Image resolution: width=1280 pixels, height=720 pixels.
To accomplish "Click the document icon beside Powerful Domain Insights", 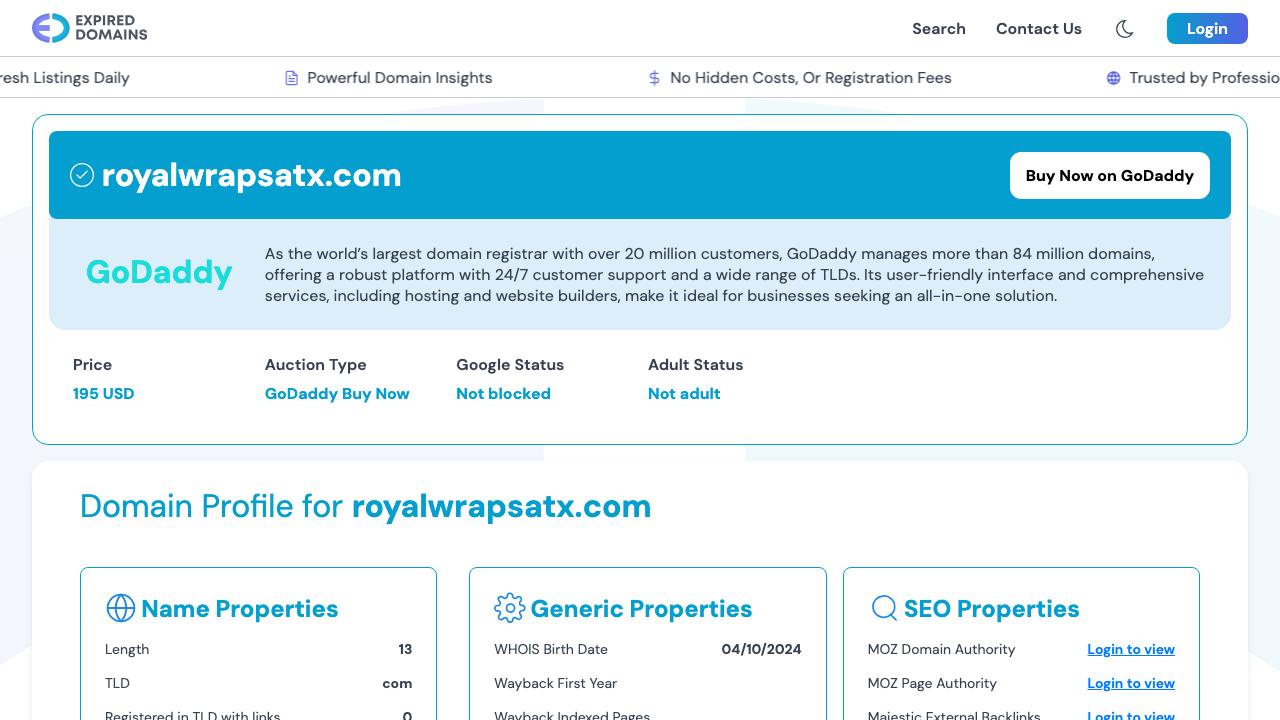I will point(292,78).
